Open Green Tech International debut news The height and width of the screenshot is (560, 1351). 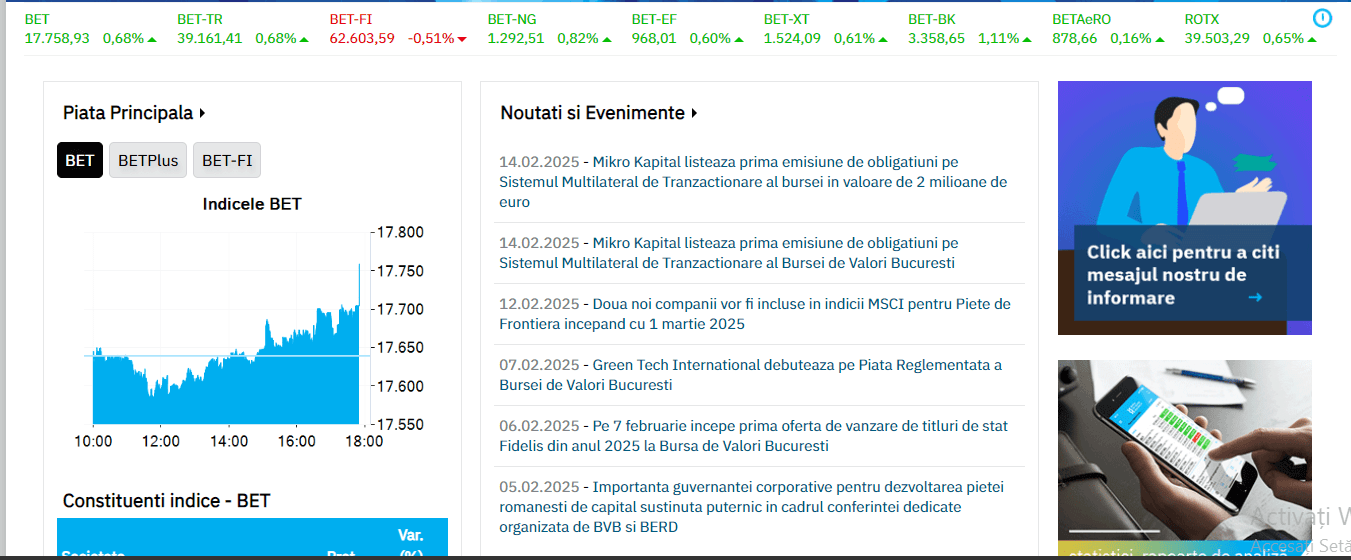point(750,375)
